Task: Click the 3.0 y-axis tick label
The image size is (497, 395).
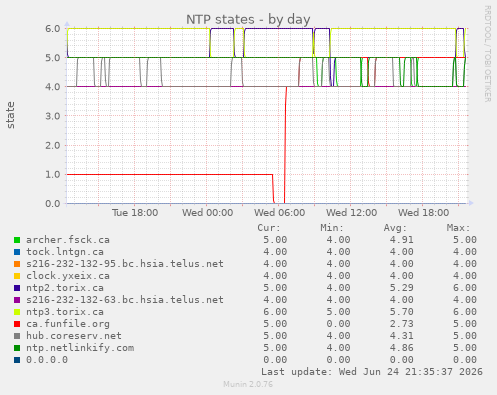Action: click(53, 116)
